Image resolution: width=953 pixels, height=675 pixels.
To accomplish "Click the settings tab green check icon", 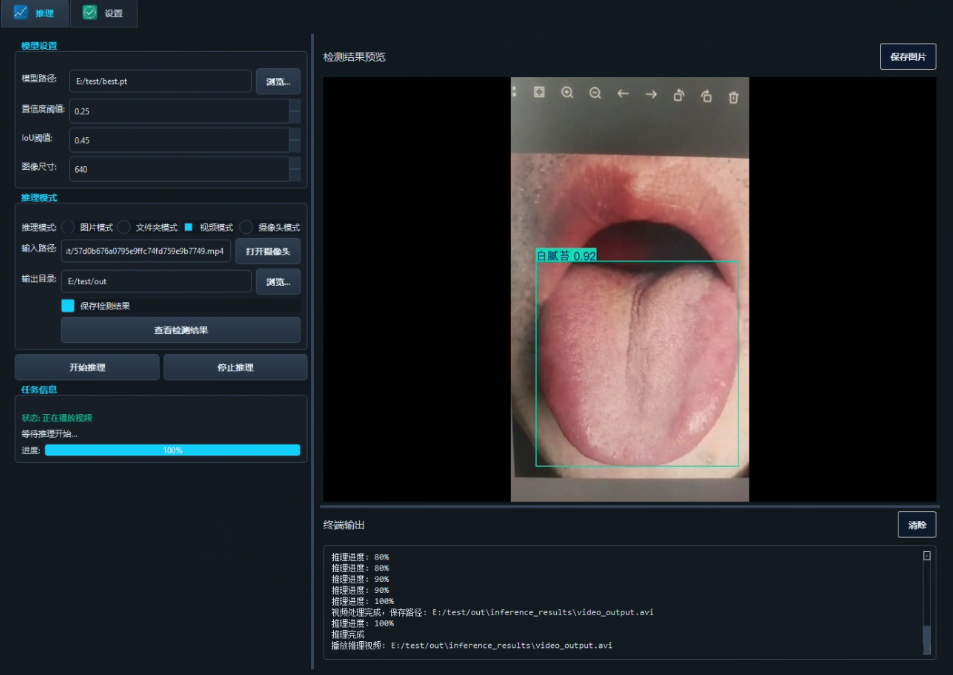I will (90, 13).
